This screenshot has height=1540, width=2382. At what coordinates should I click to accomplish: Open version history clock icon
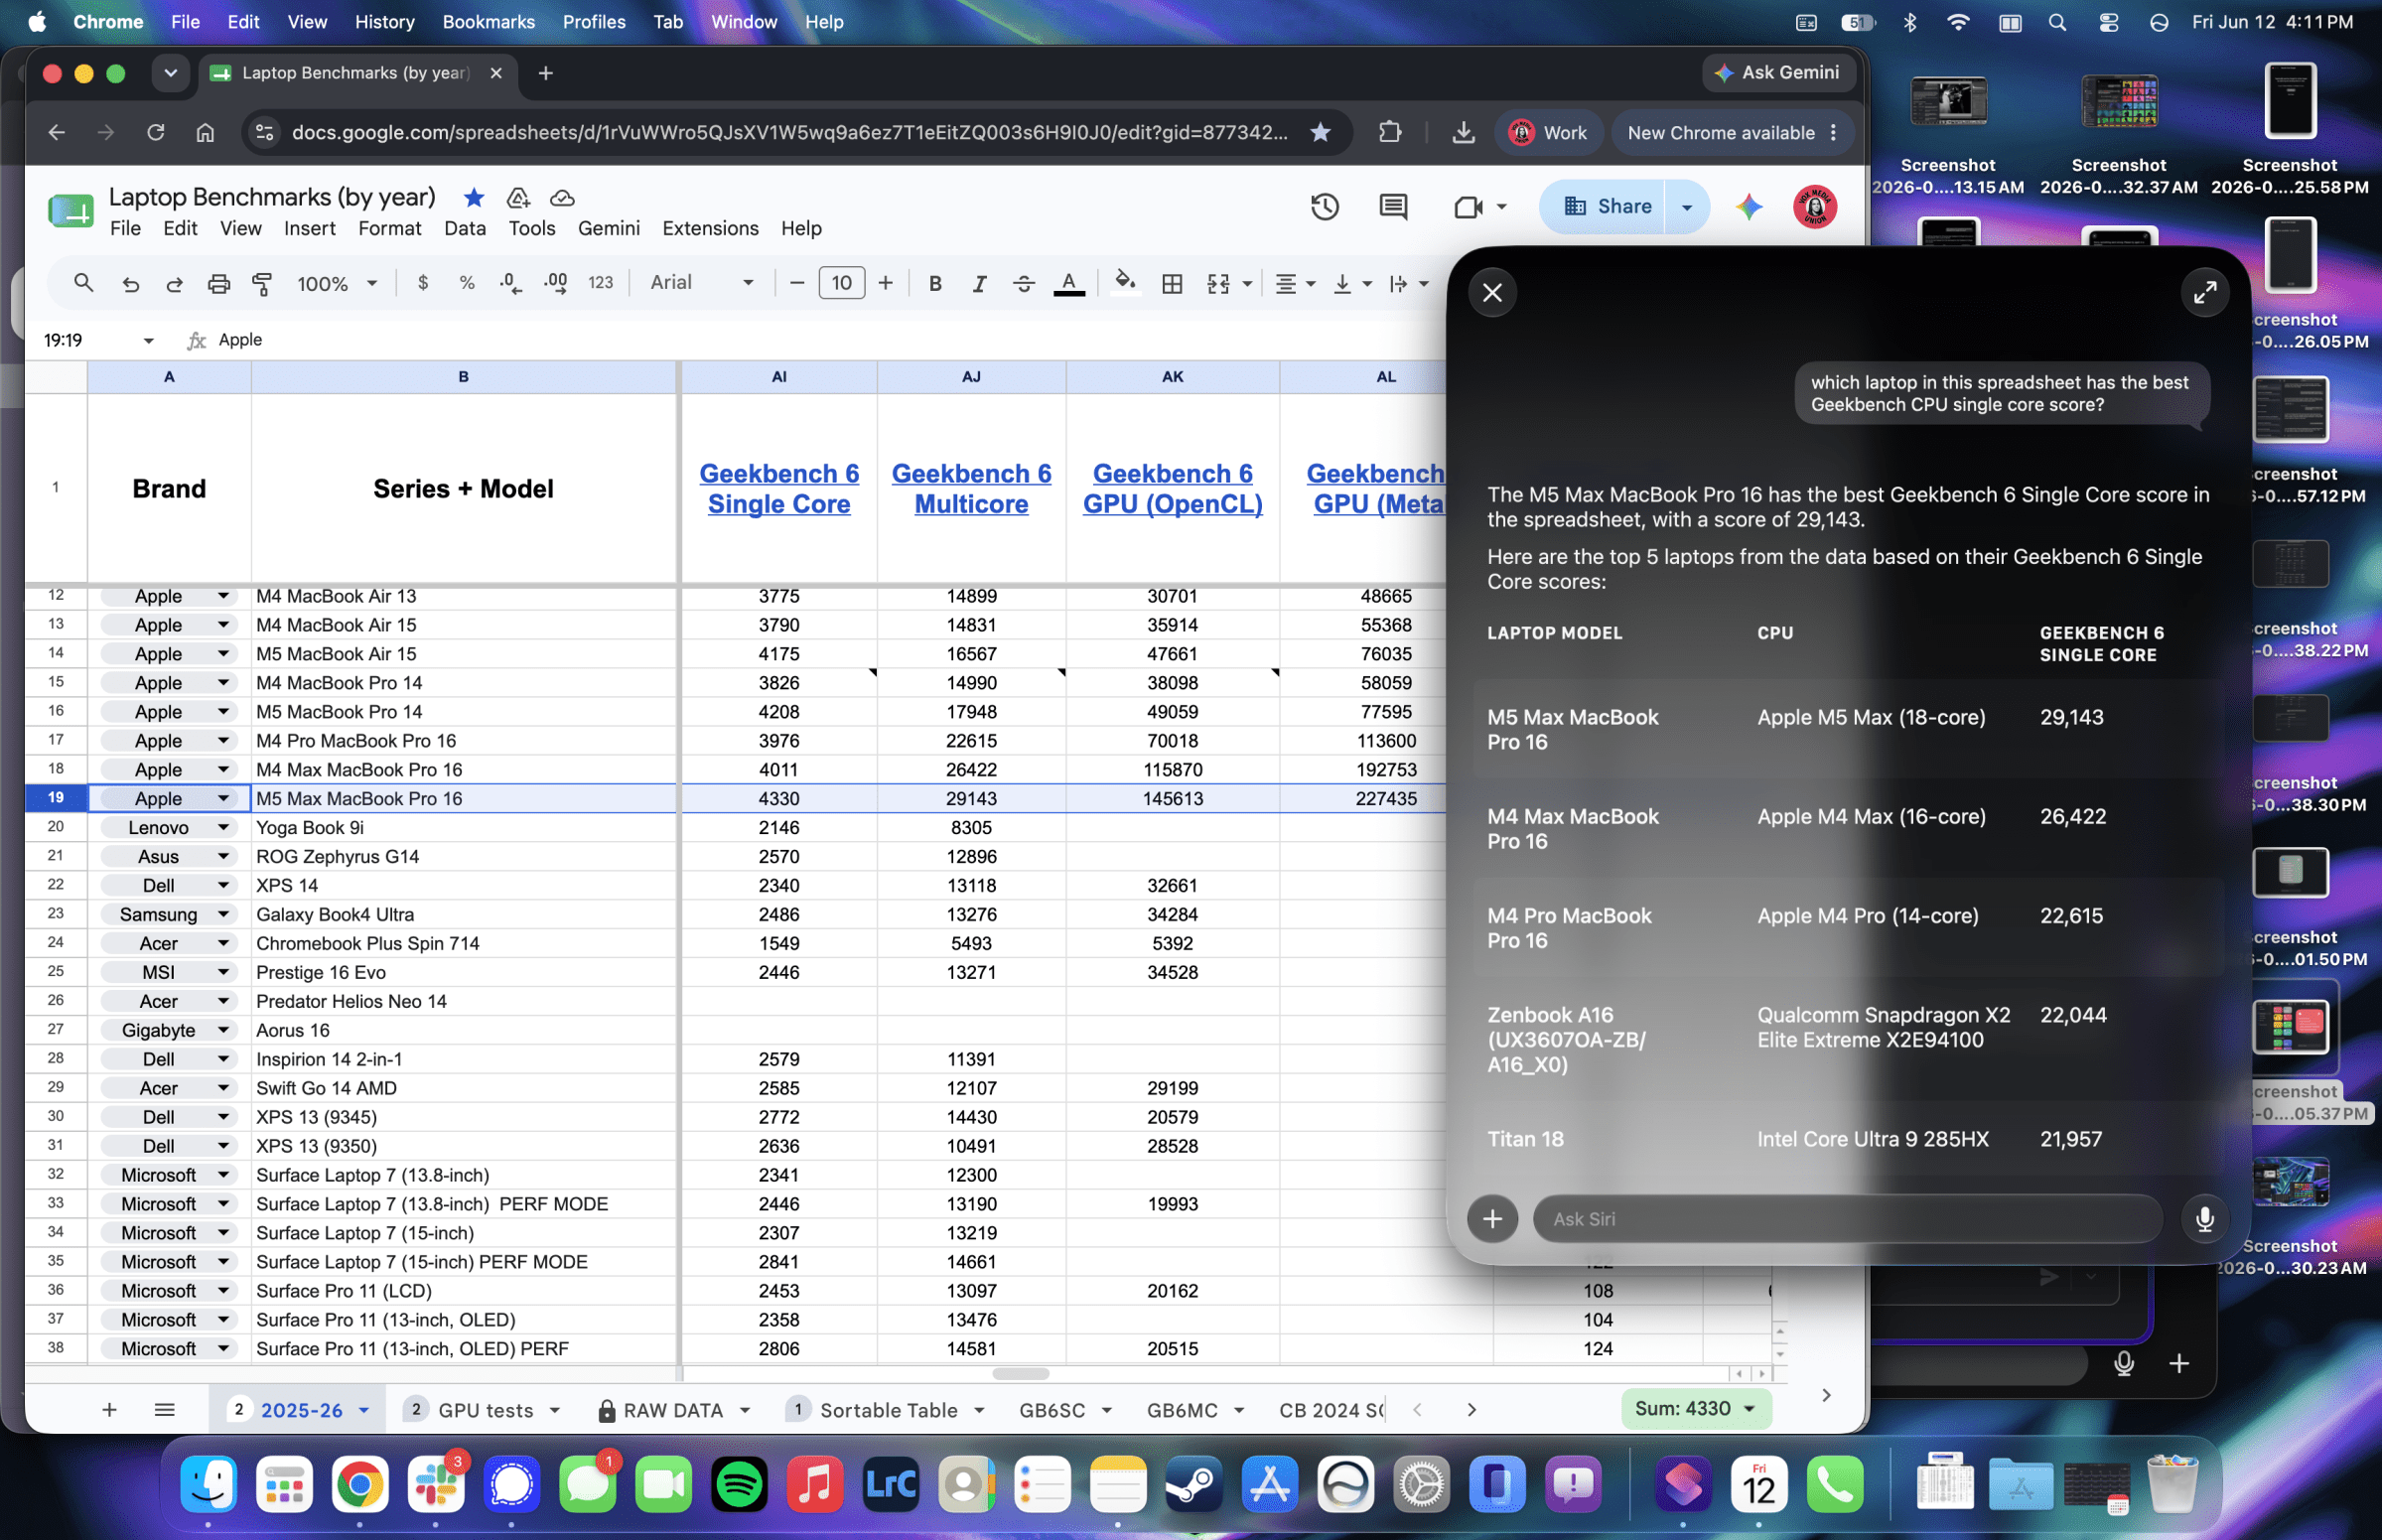(x=1325, y=207)
